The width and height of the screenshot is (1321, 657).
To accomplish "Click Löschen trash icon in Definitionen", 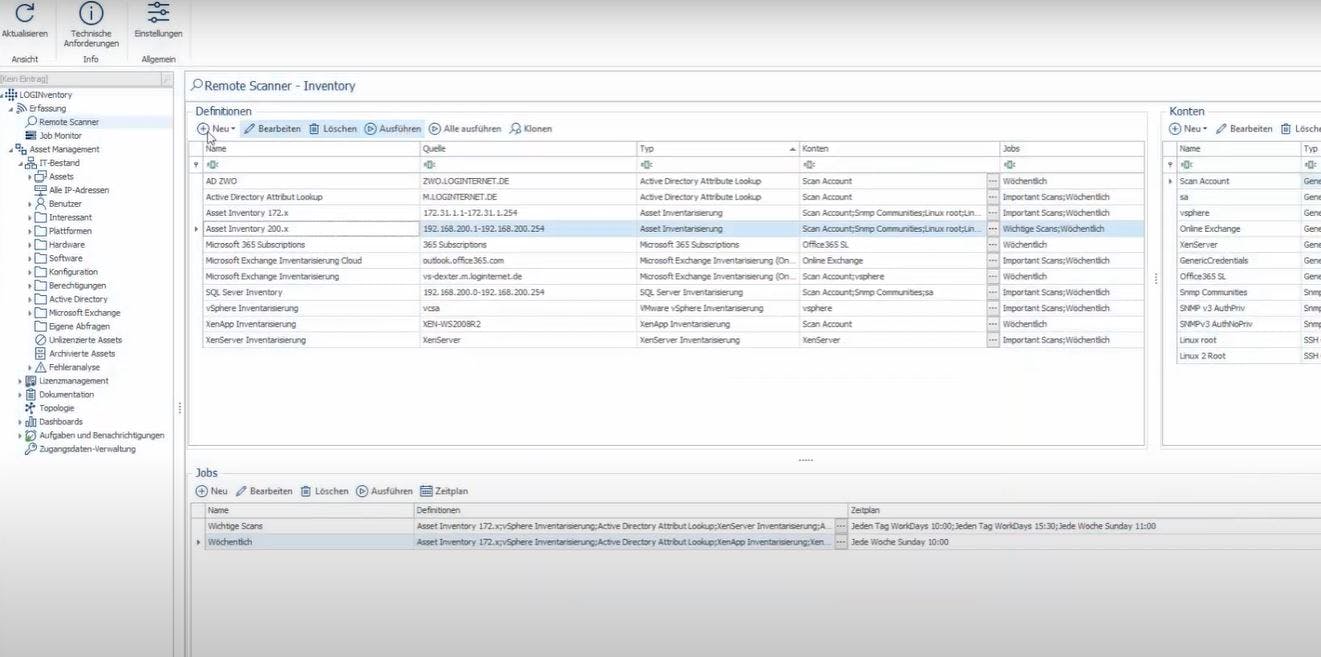I will click(x=332, y=129).
